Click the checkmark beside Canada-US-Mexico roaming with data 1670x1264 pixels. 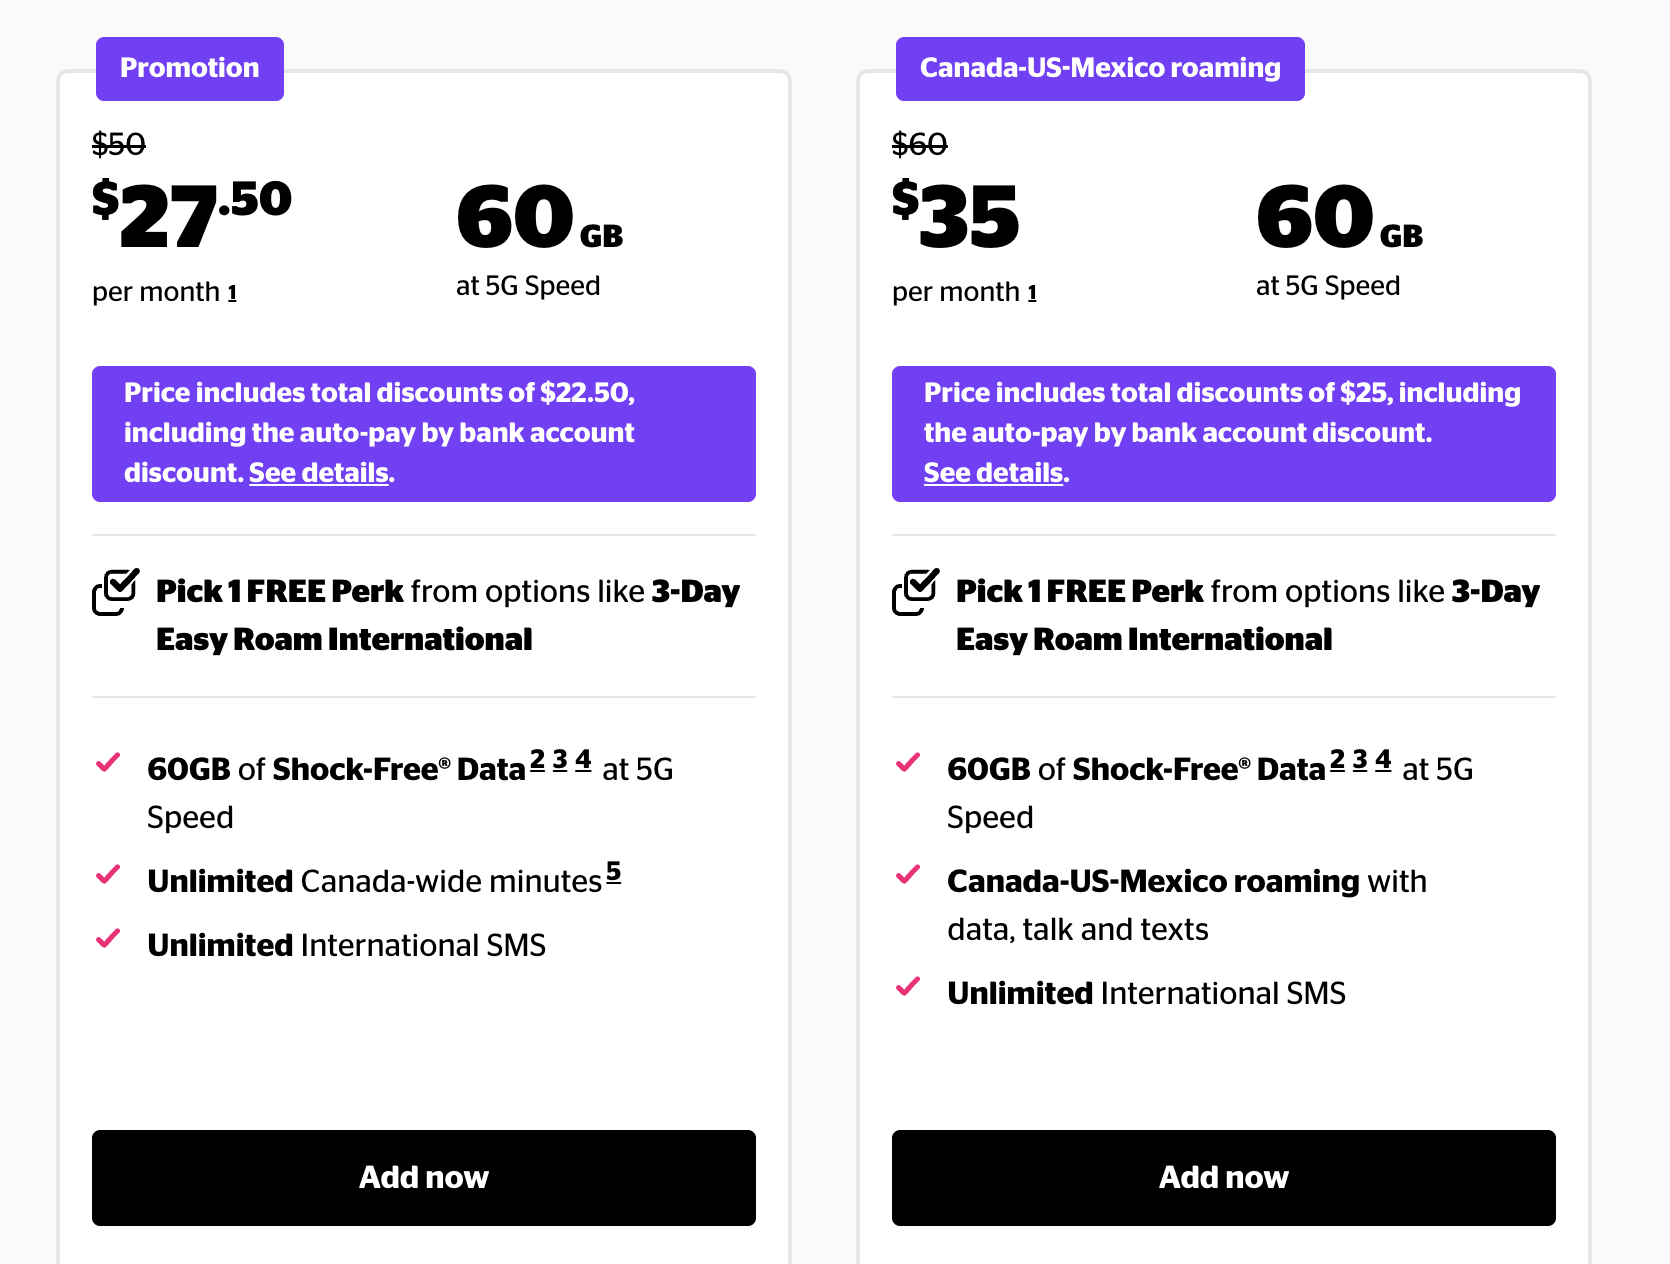pyautogui.click(x=908, y=875)
